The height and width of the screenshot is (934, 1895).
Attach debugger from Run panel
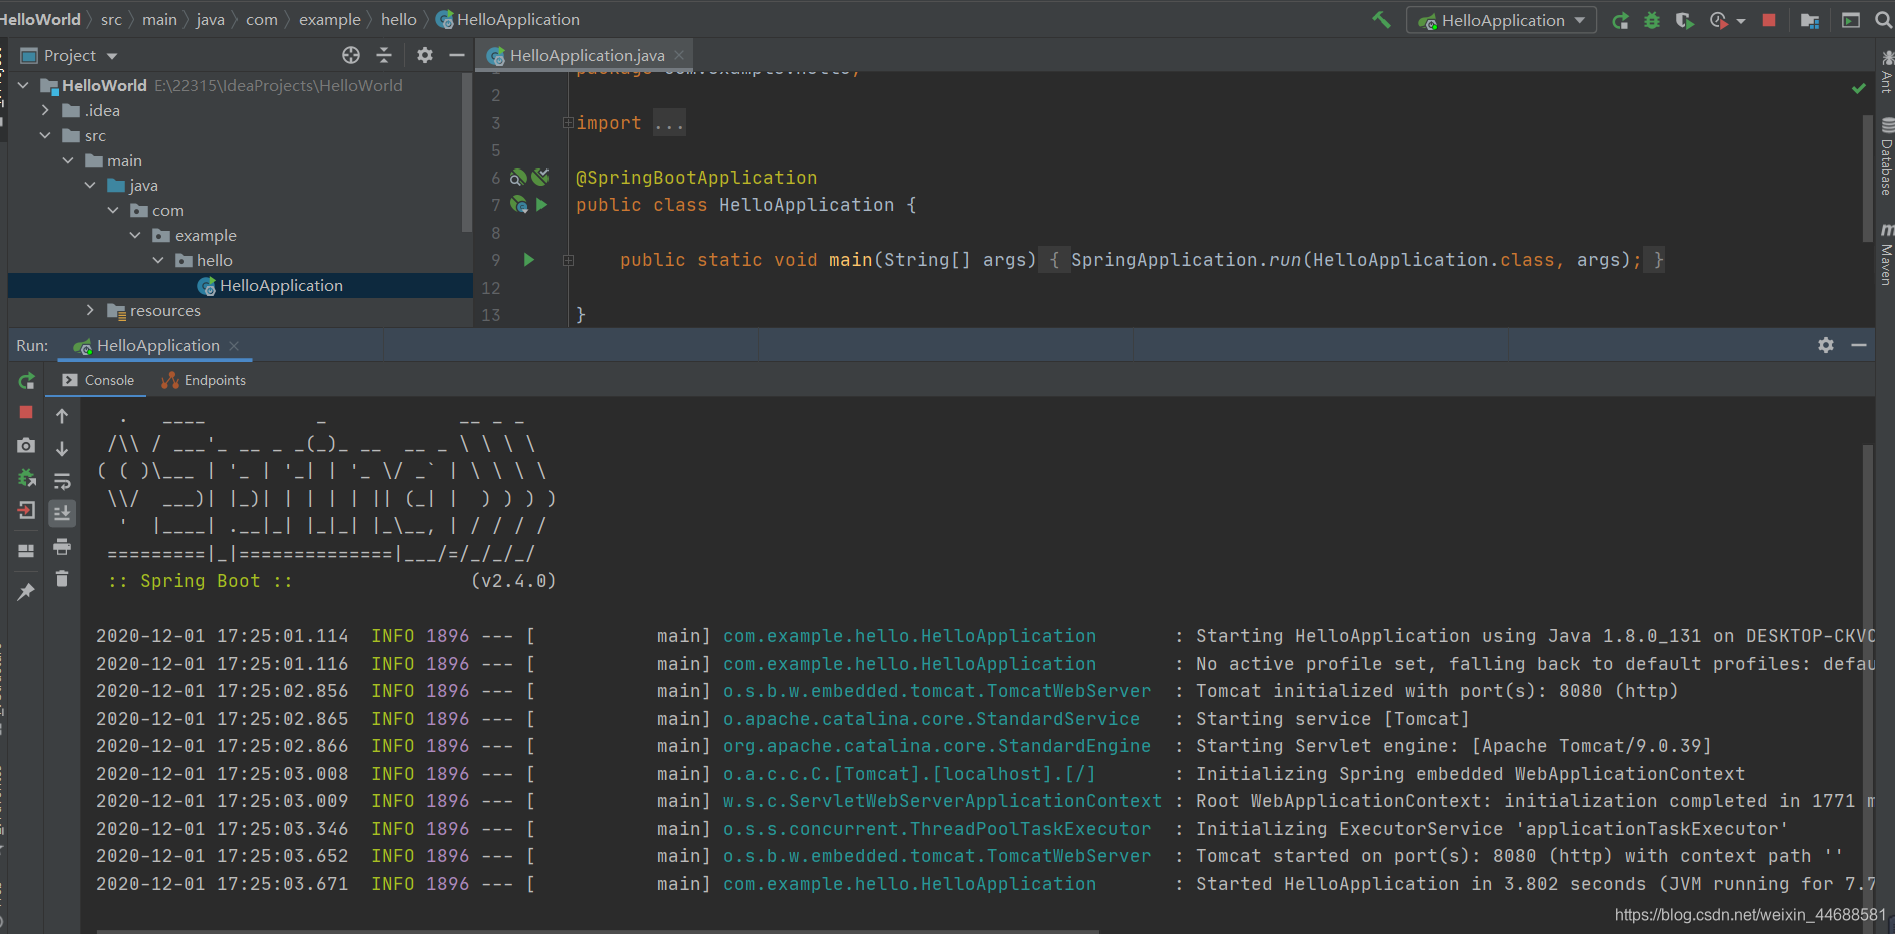click(x=26, y=478)
